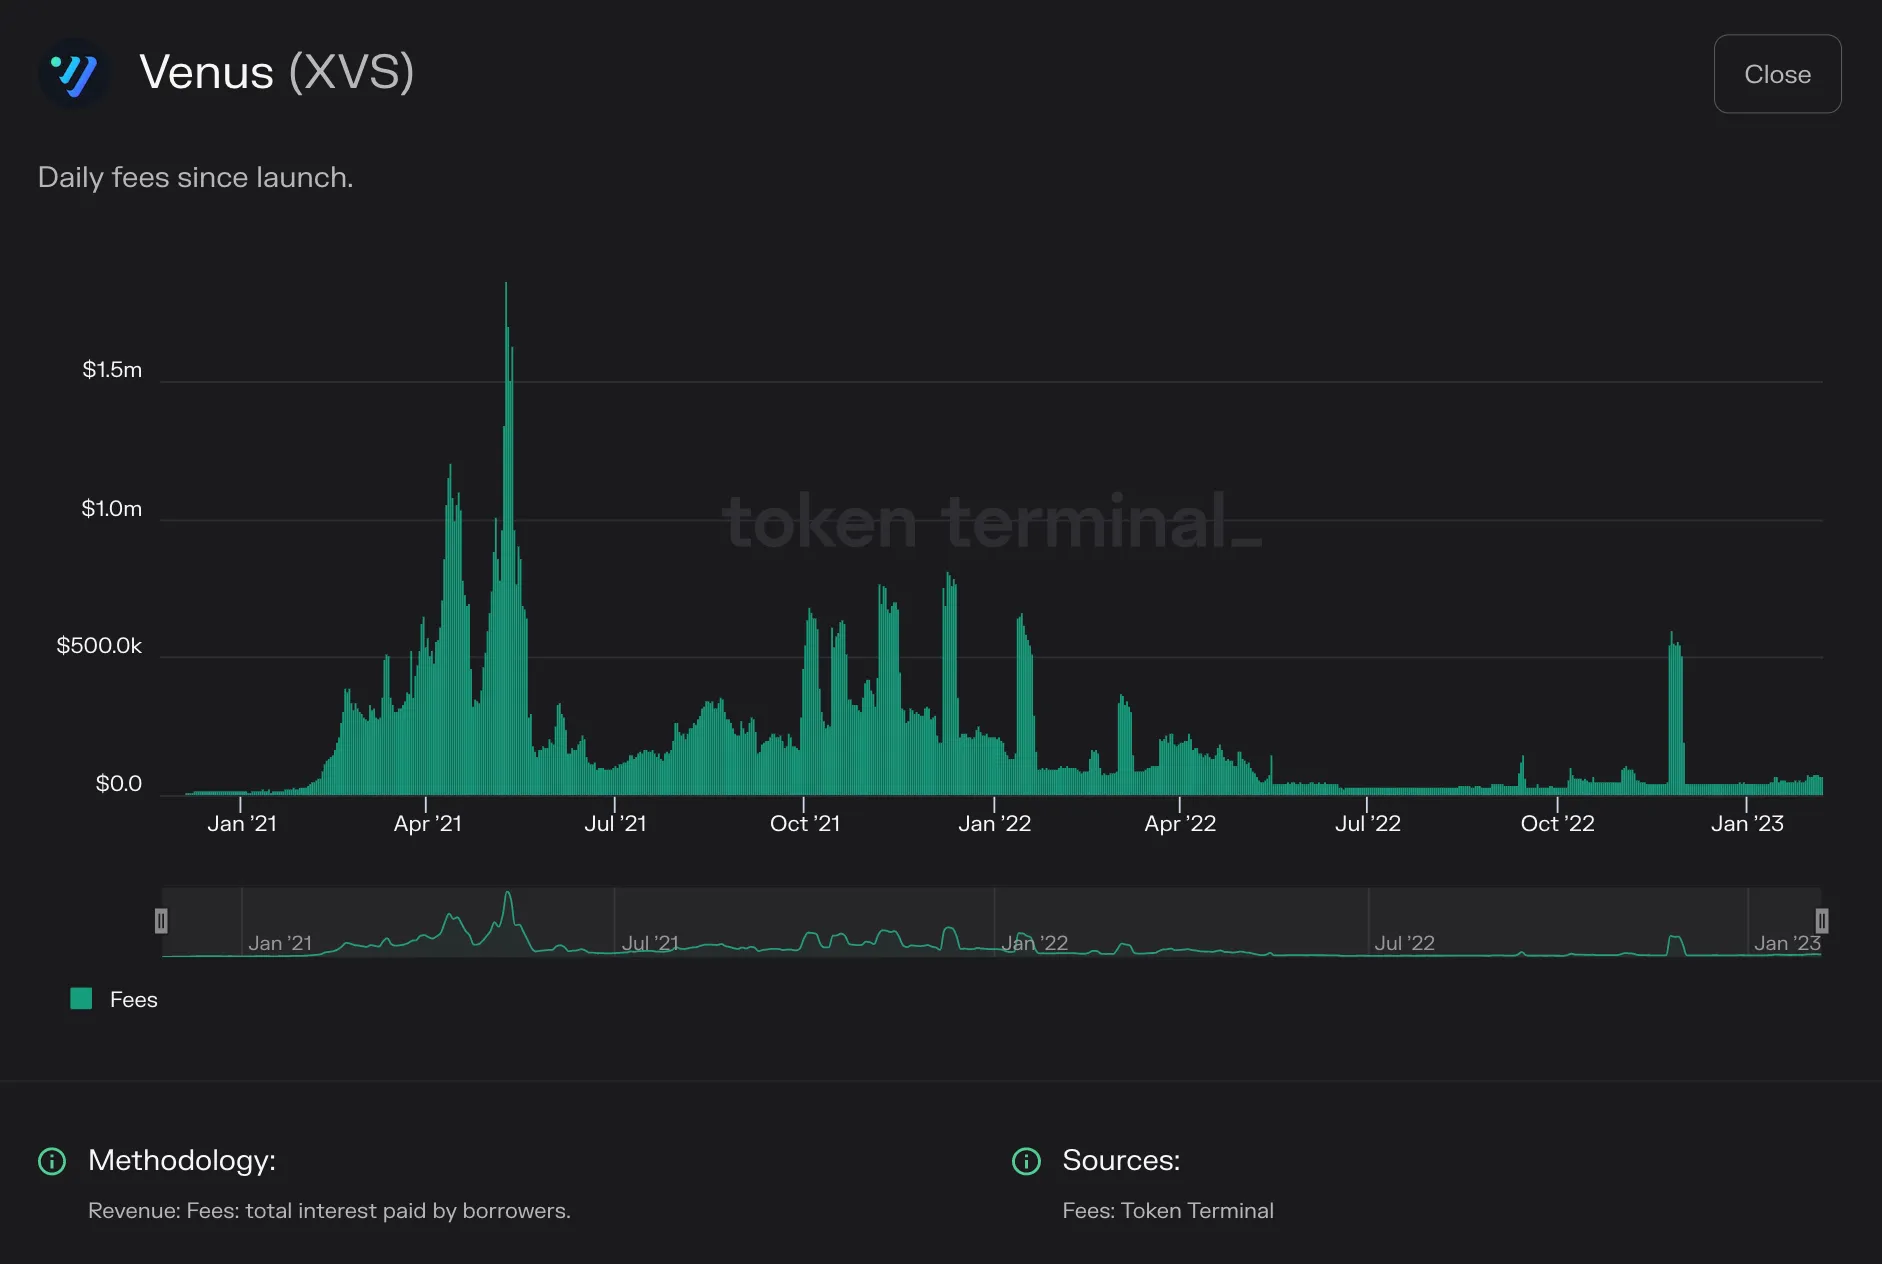The width and height of the screenshot is (1882, 1264).
Task: Click Jan '23 label in range navigator
Action: point(1787,943)
